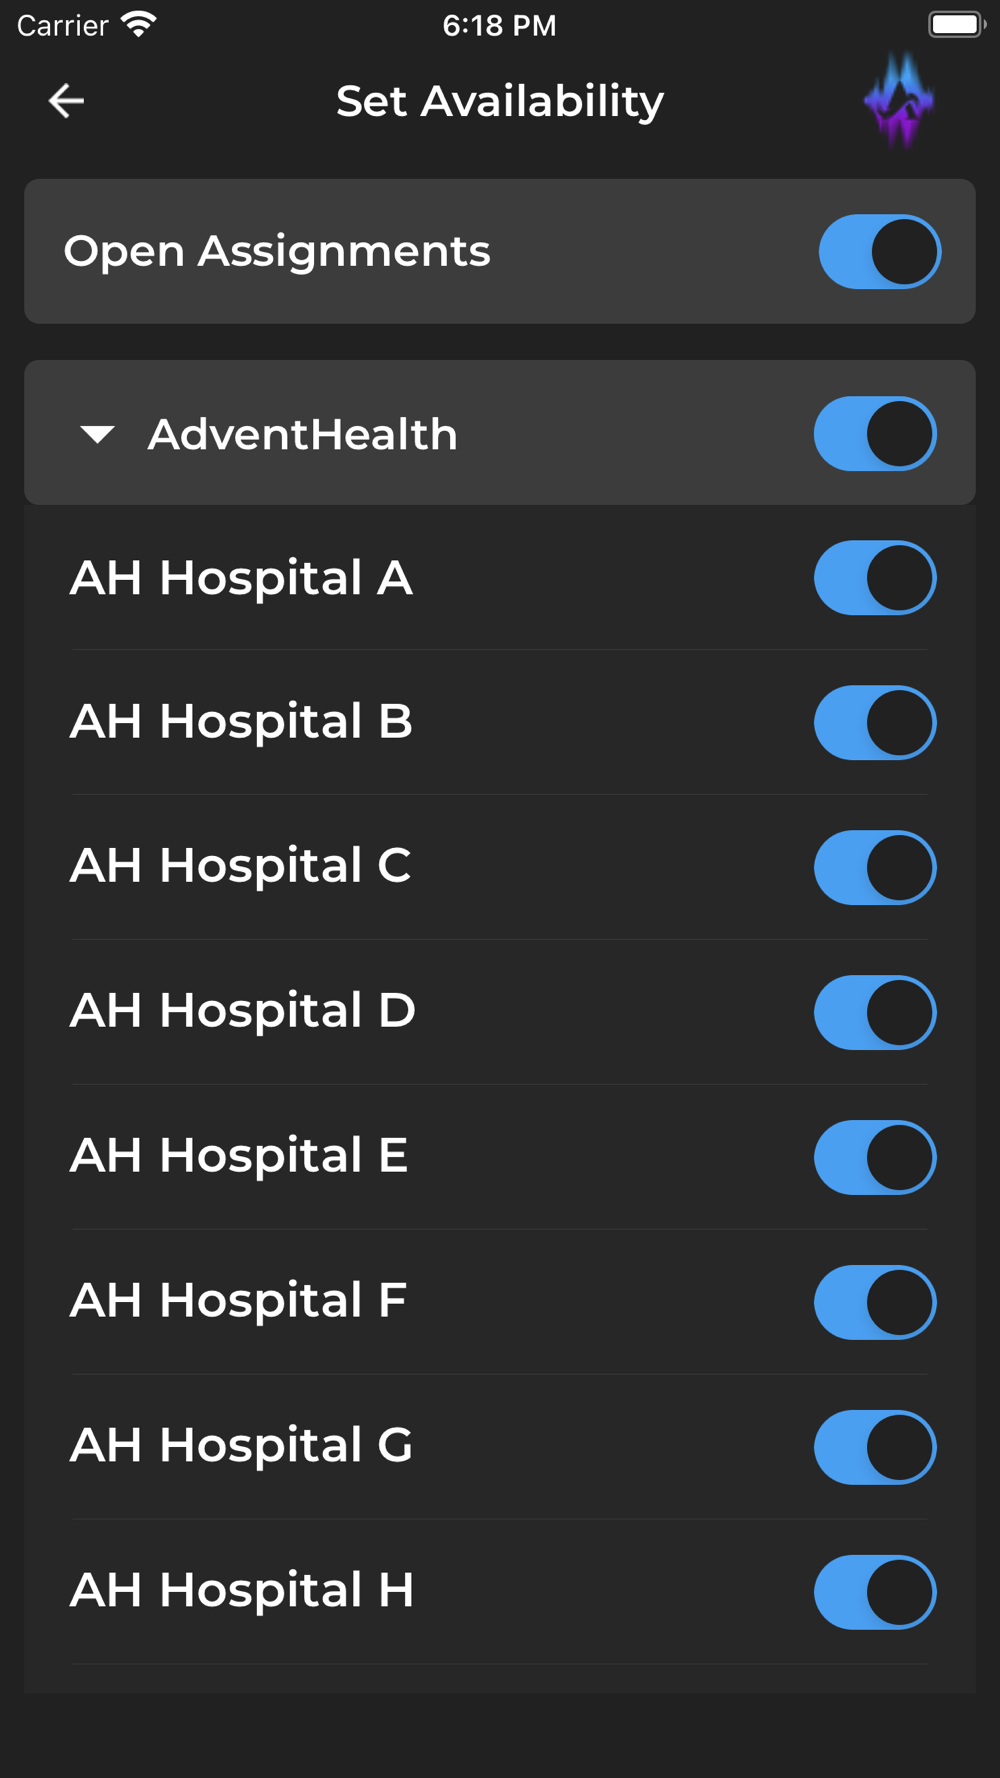
Task: Disable AH Hospital C switch
Action: pyautogui.click(x=875, y=867)
